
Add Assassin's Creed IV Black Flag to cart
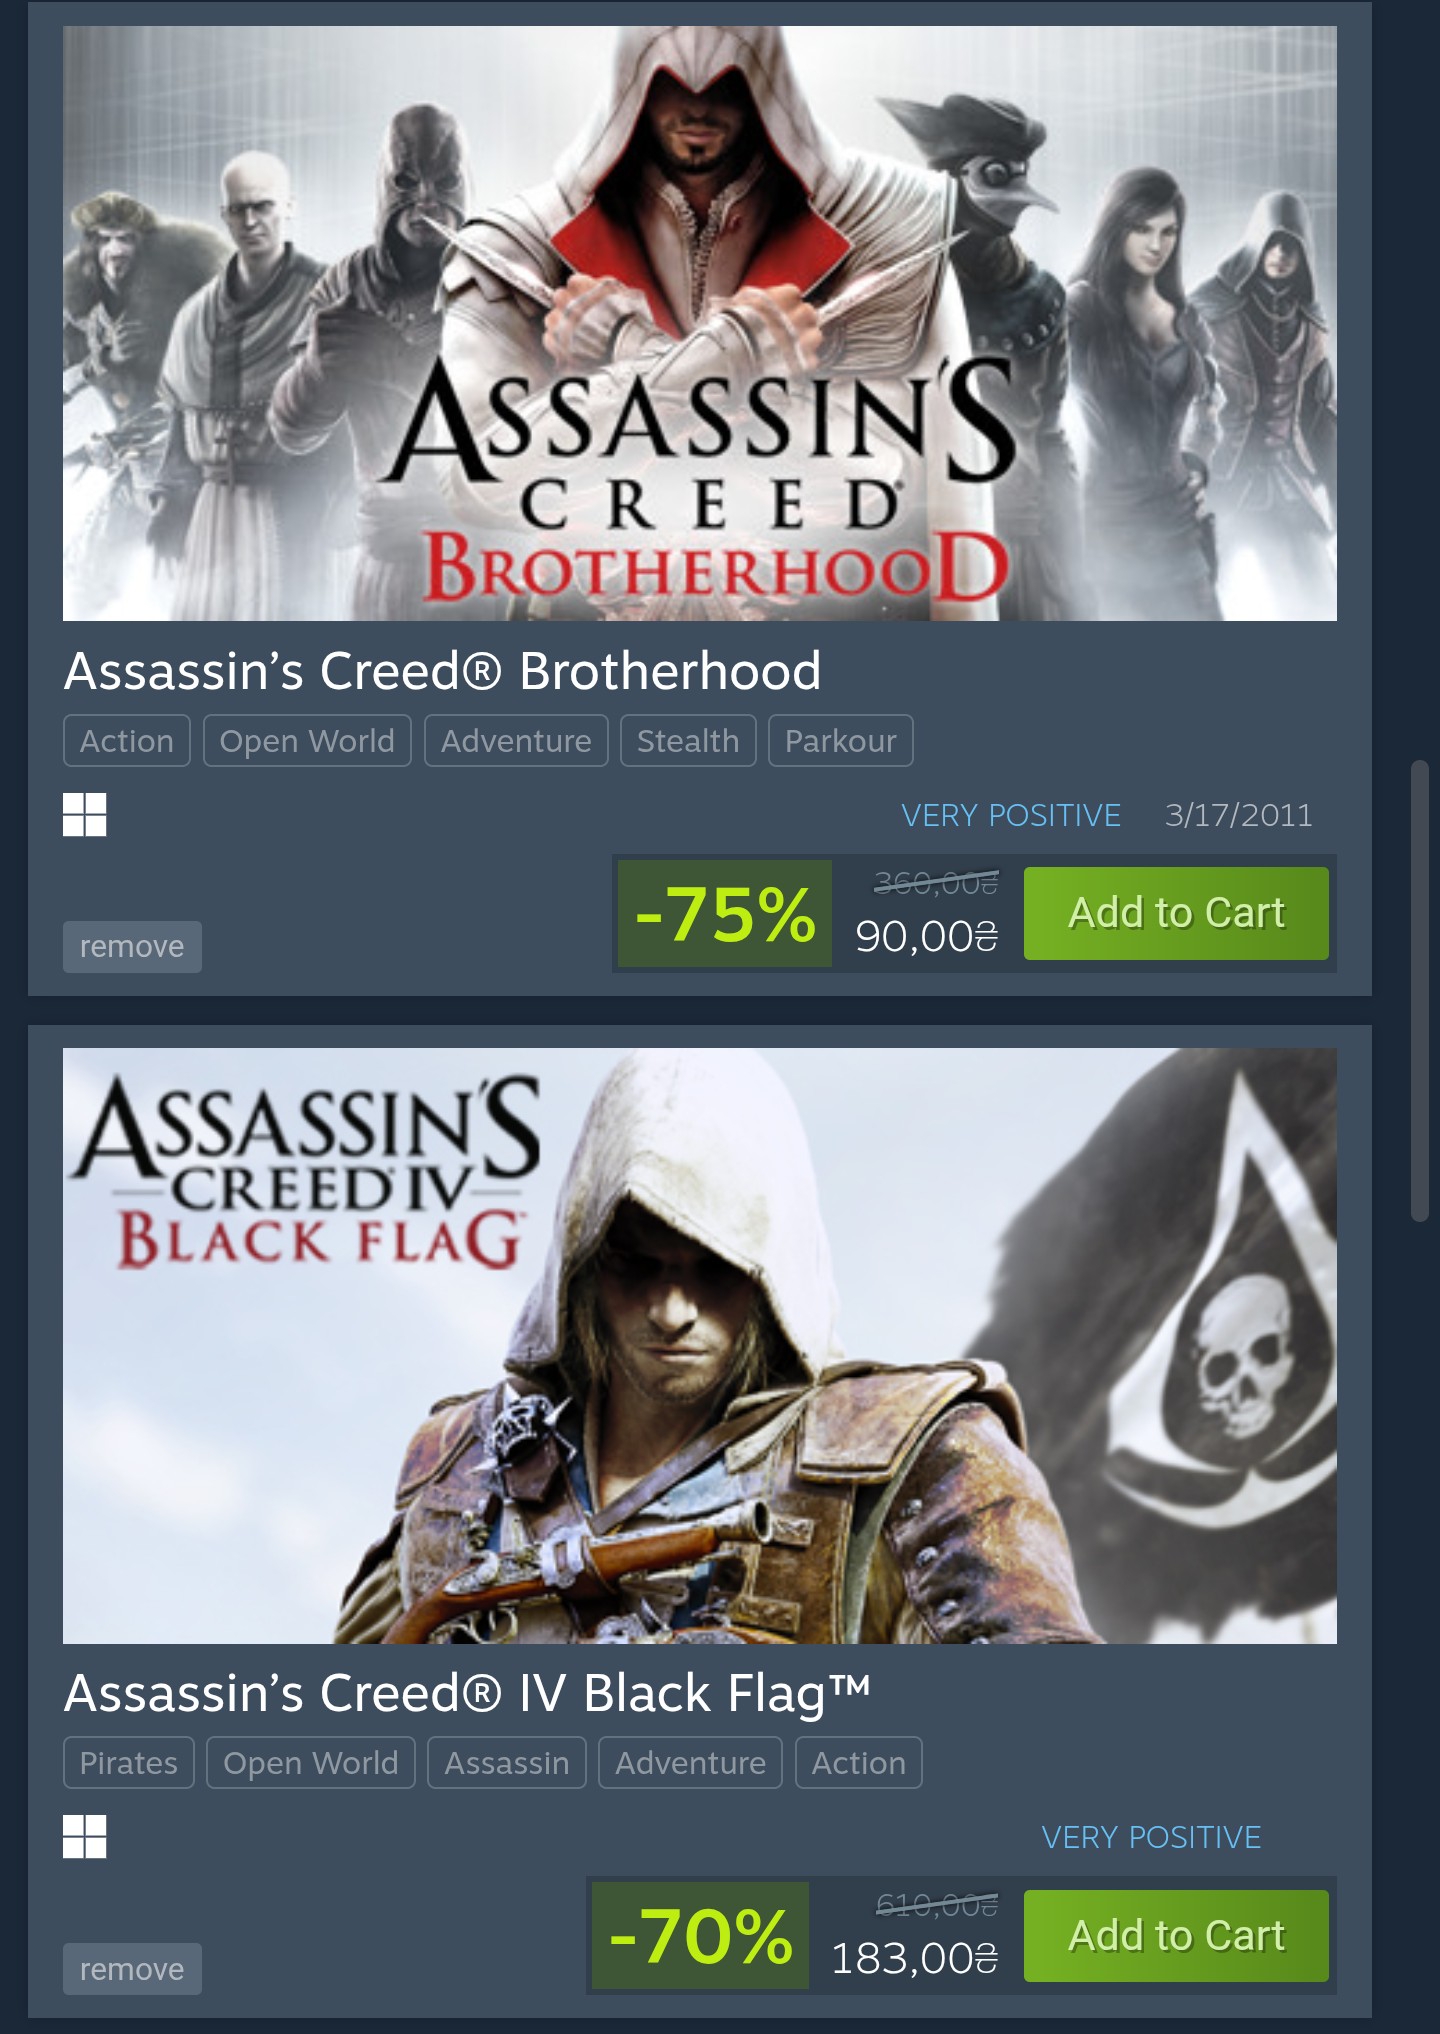1176,1935
